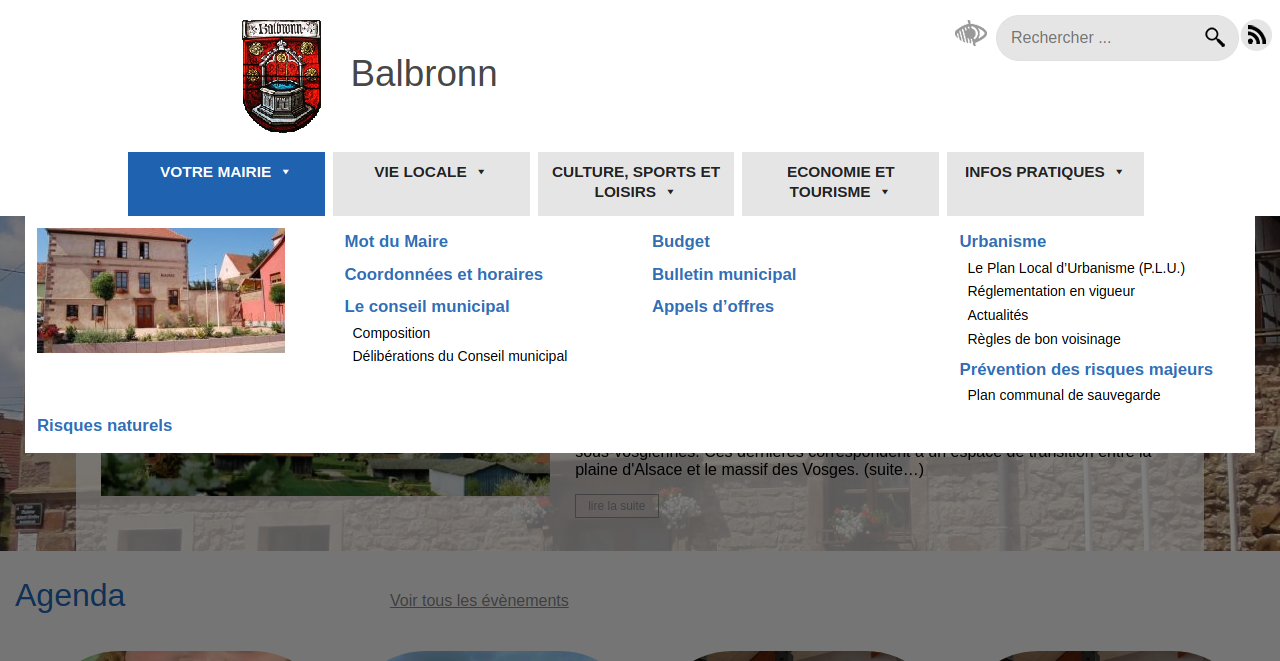
Task: Open Appels d'offres
Action: point(713,306)
